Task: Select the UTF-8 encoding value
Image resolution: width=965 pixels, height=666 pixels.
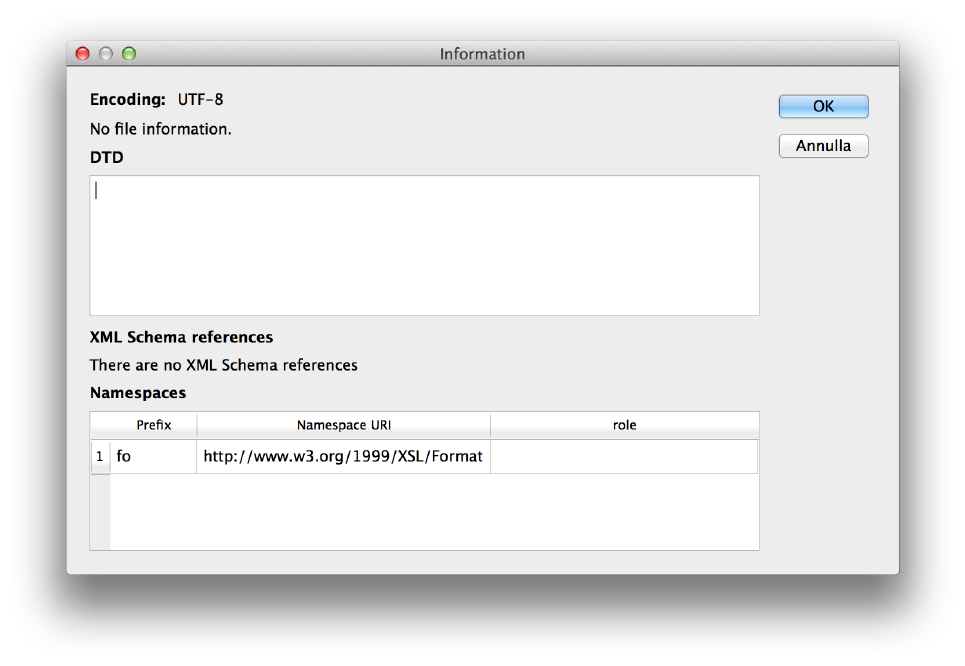Action: coord(200,100)
